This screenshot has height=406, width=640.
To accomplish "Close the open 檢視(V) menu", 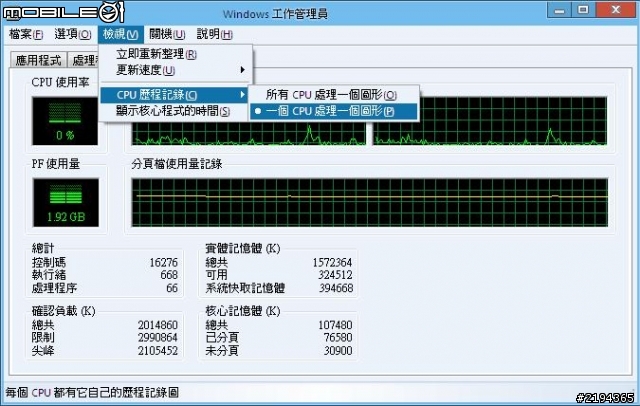I will click(x=120, y=34).
